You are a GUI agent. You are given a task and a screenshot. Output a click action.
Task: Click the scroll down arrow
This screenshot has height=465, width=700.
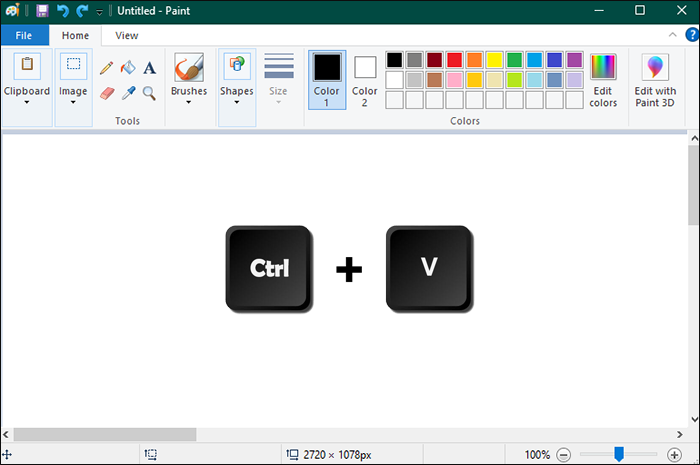coord(694,419)
